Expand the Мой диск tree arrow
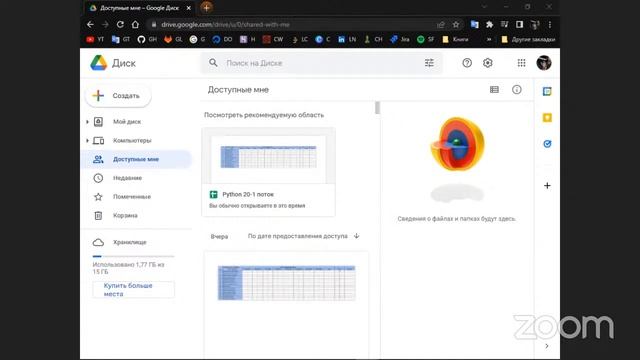Screen dimensions: 640x360 87,122
